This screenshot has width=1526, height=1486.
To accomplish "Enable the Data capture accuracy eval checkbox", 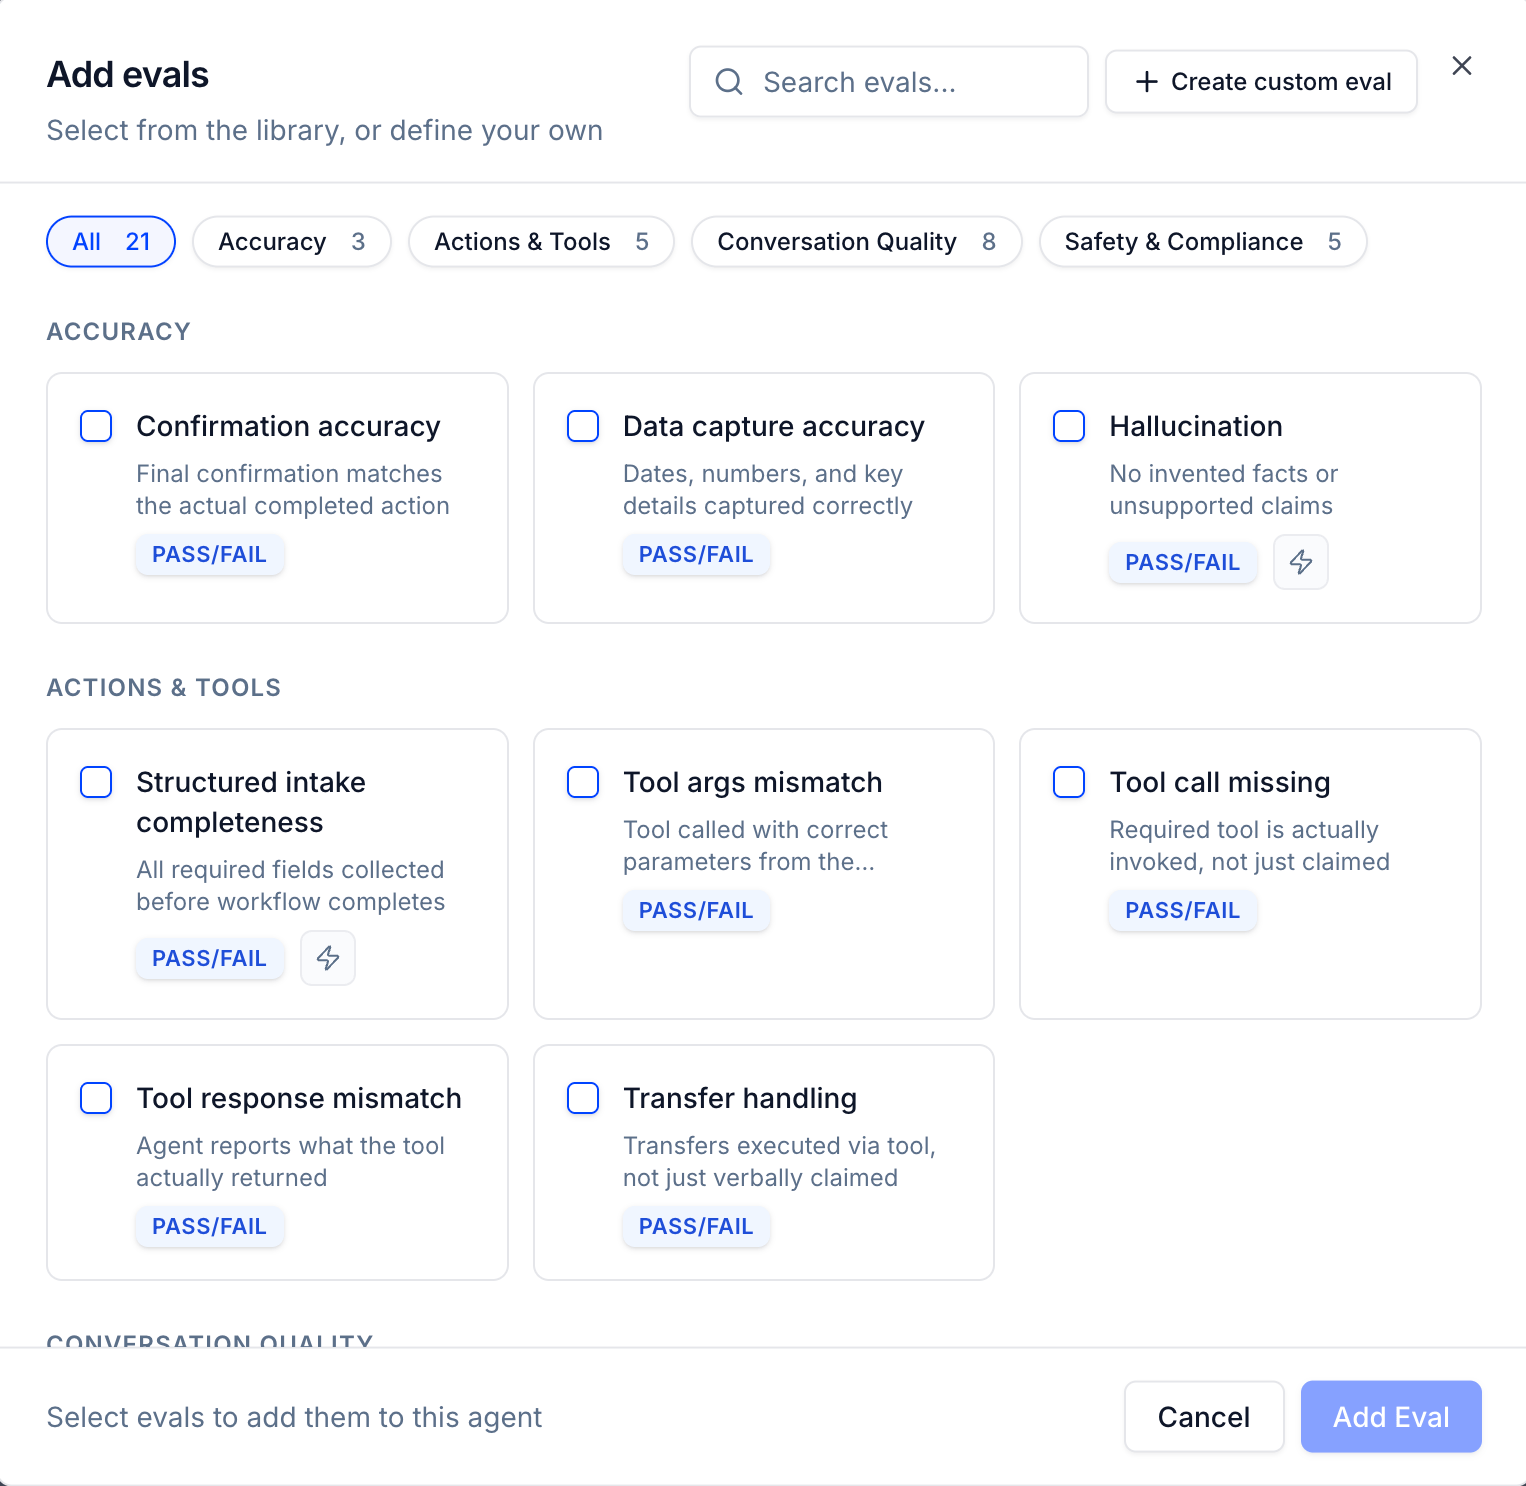I will pyautogui.click(x=583, y=426).
